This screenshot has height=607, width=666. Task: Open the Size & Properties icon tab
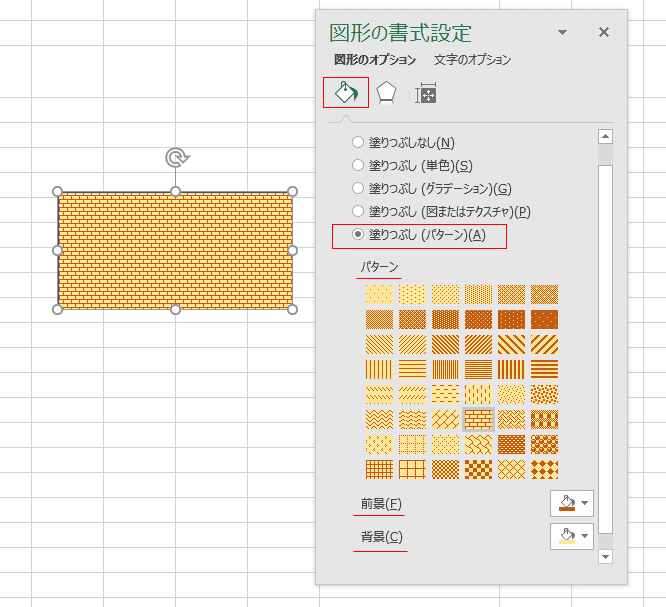(x=426, y=94)
